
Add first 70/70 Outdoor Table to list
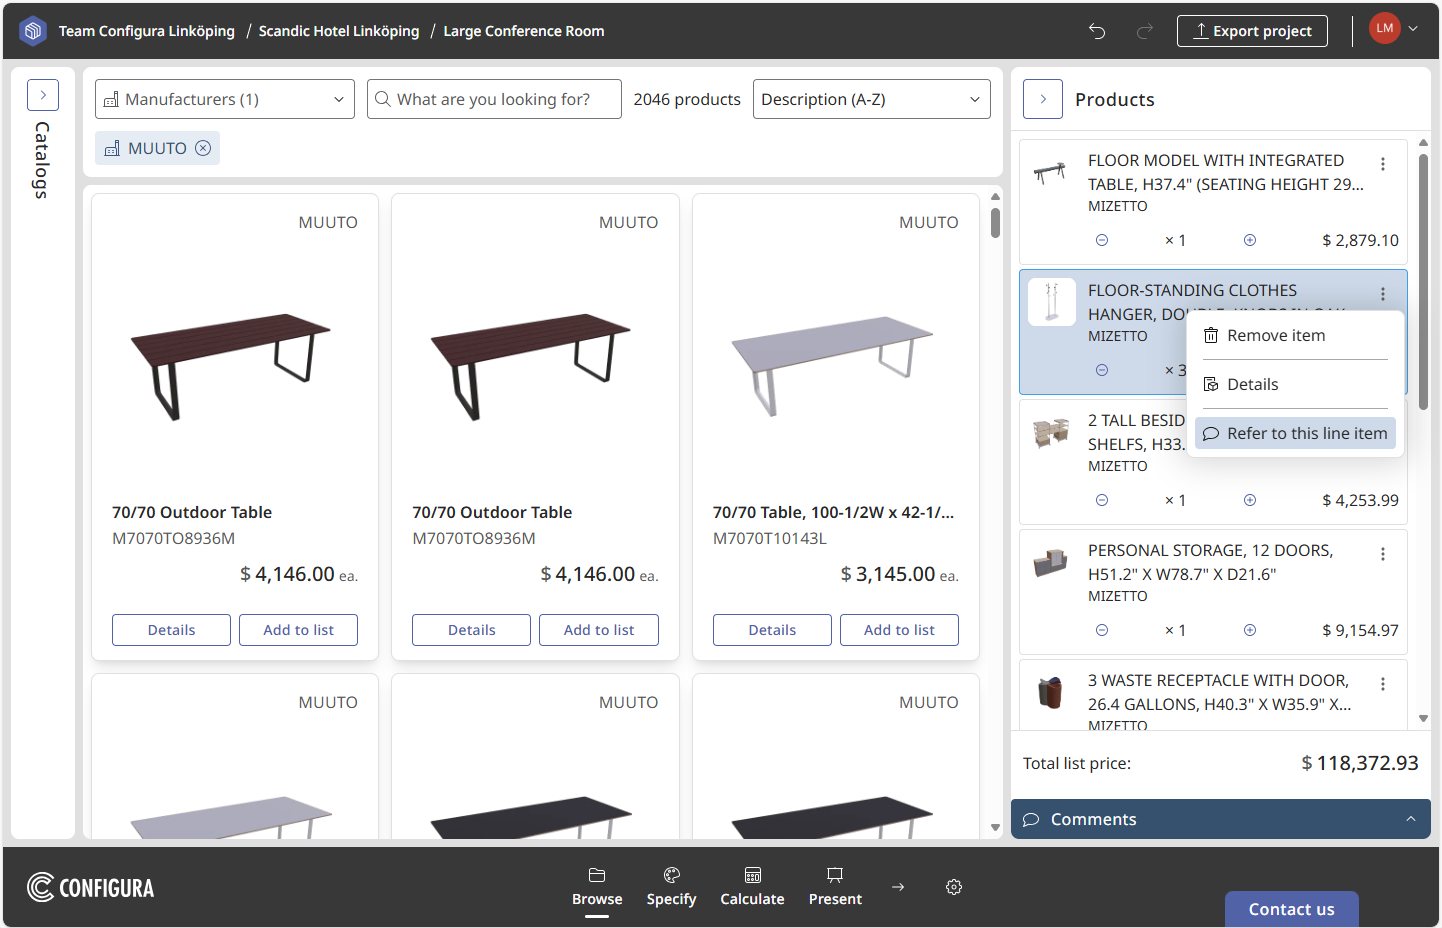[298, 630]
